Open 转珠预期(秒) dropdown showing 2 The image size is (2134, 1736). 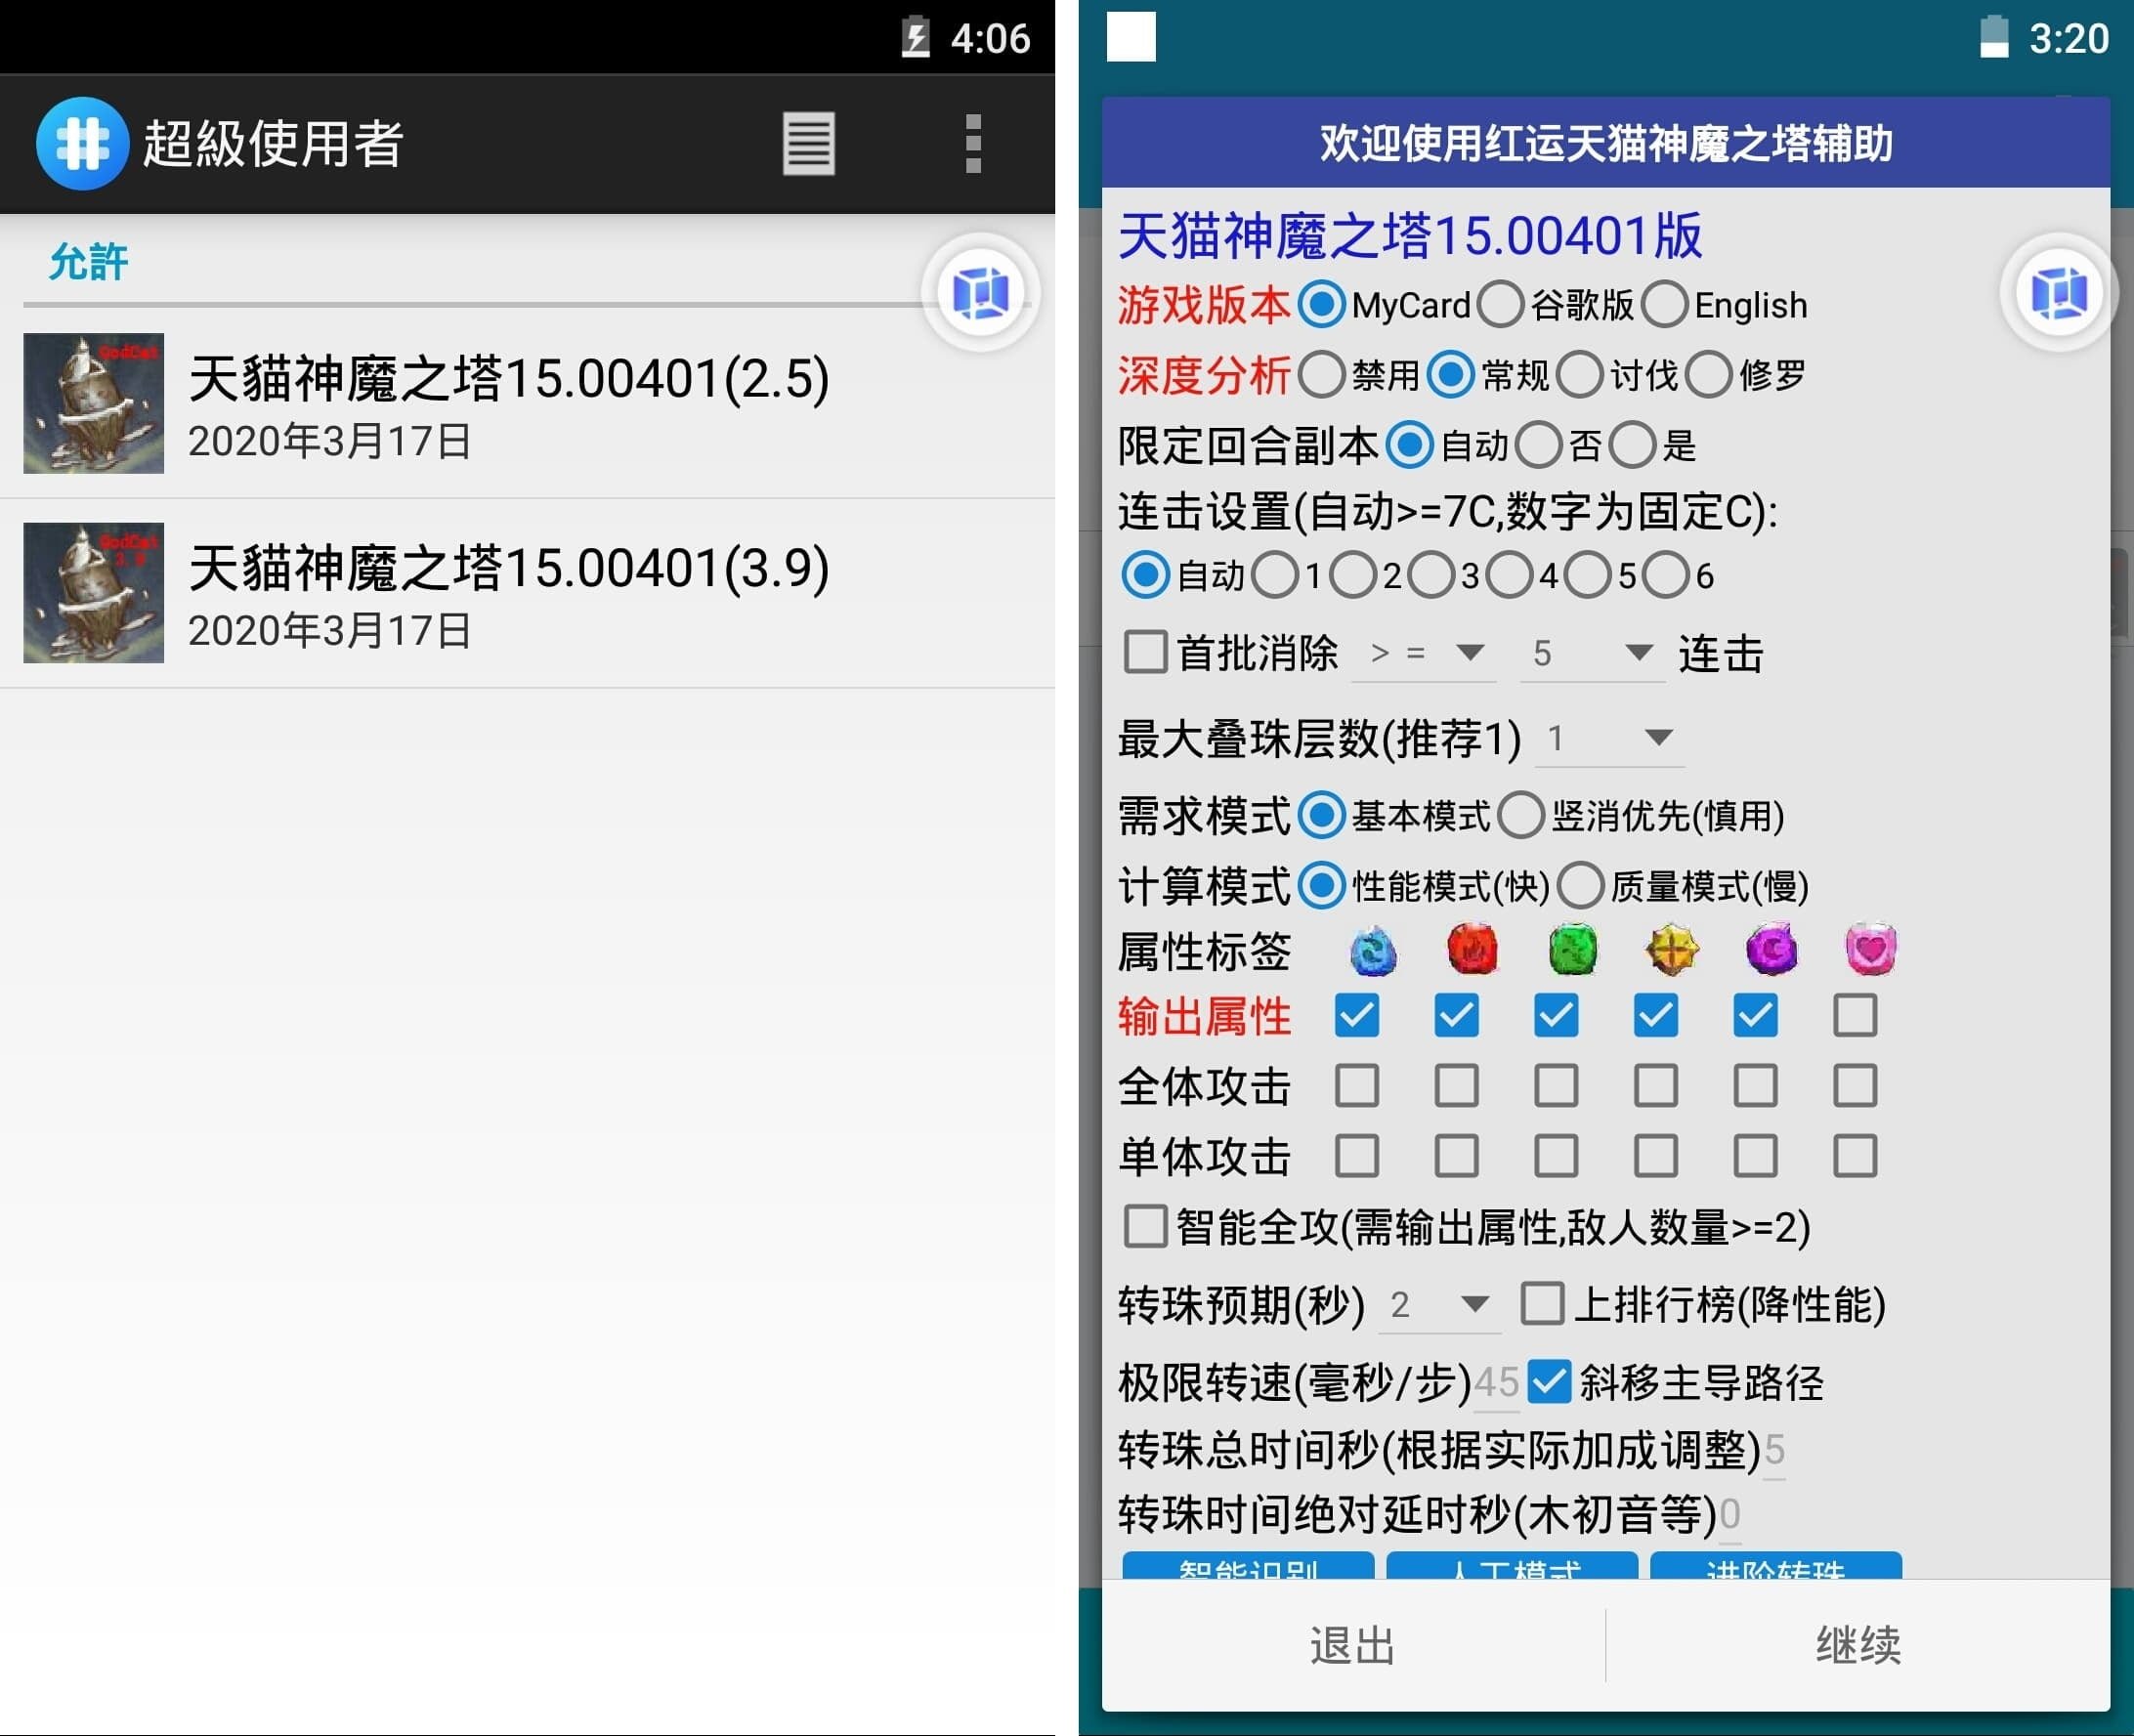click(1439, 1304)
